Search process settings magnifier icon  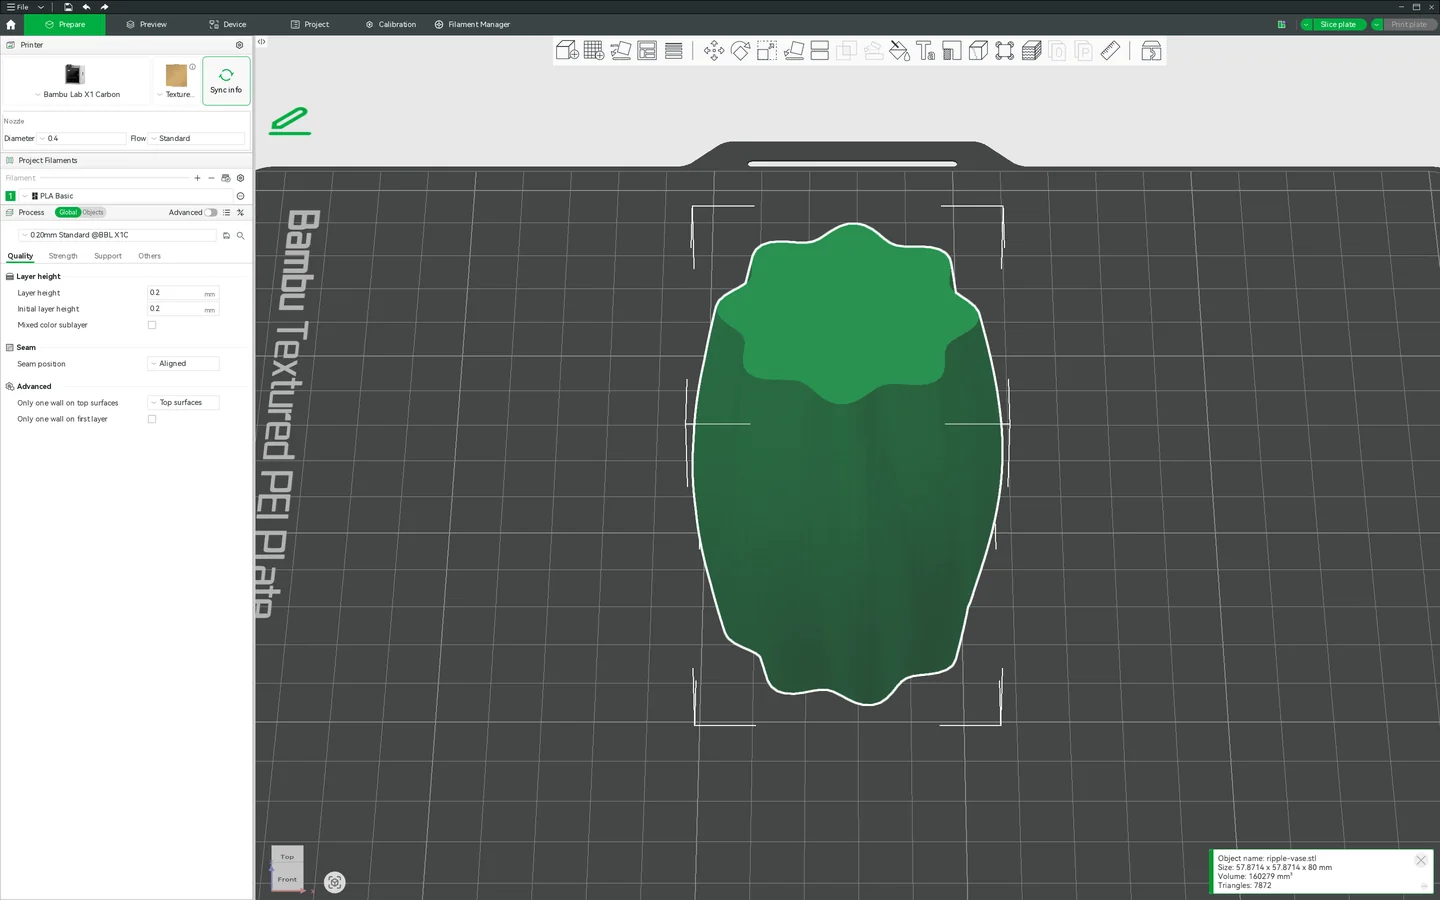pos(240,236)
